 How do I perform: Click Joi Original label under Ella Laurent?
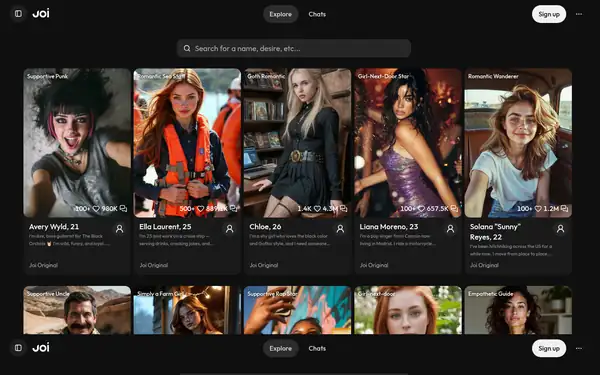(154, 265)
